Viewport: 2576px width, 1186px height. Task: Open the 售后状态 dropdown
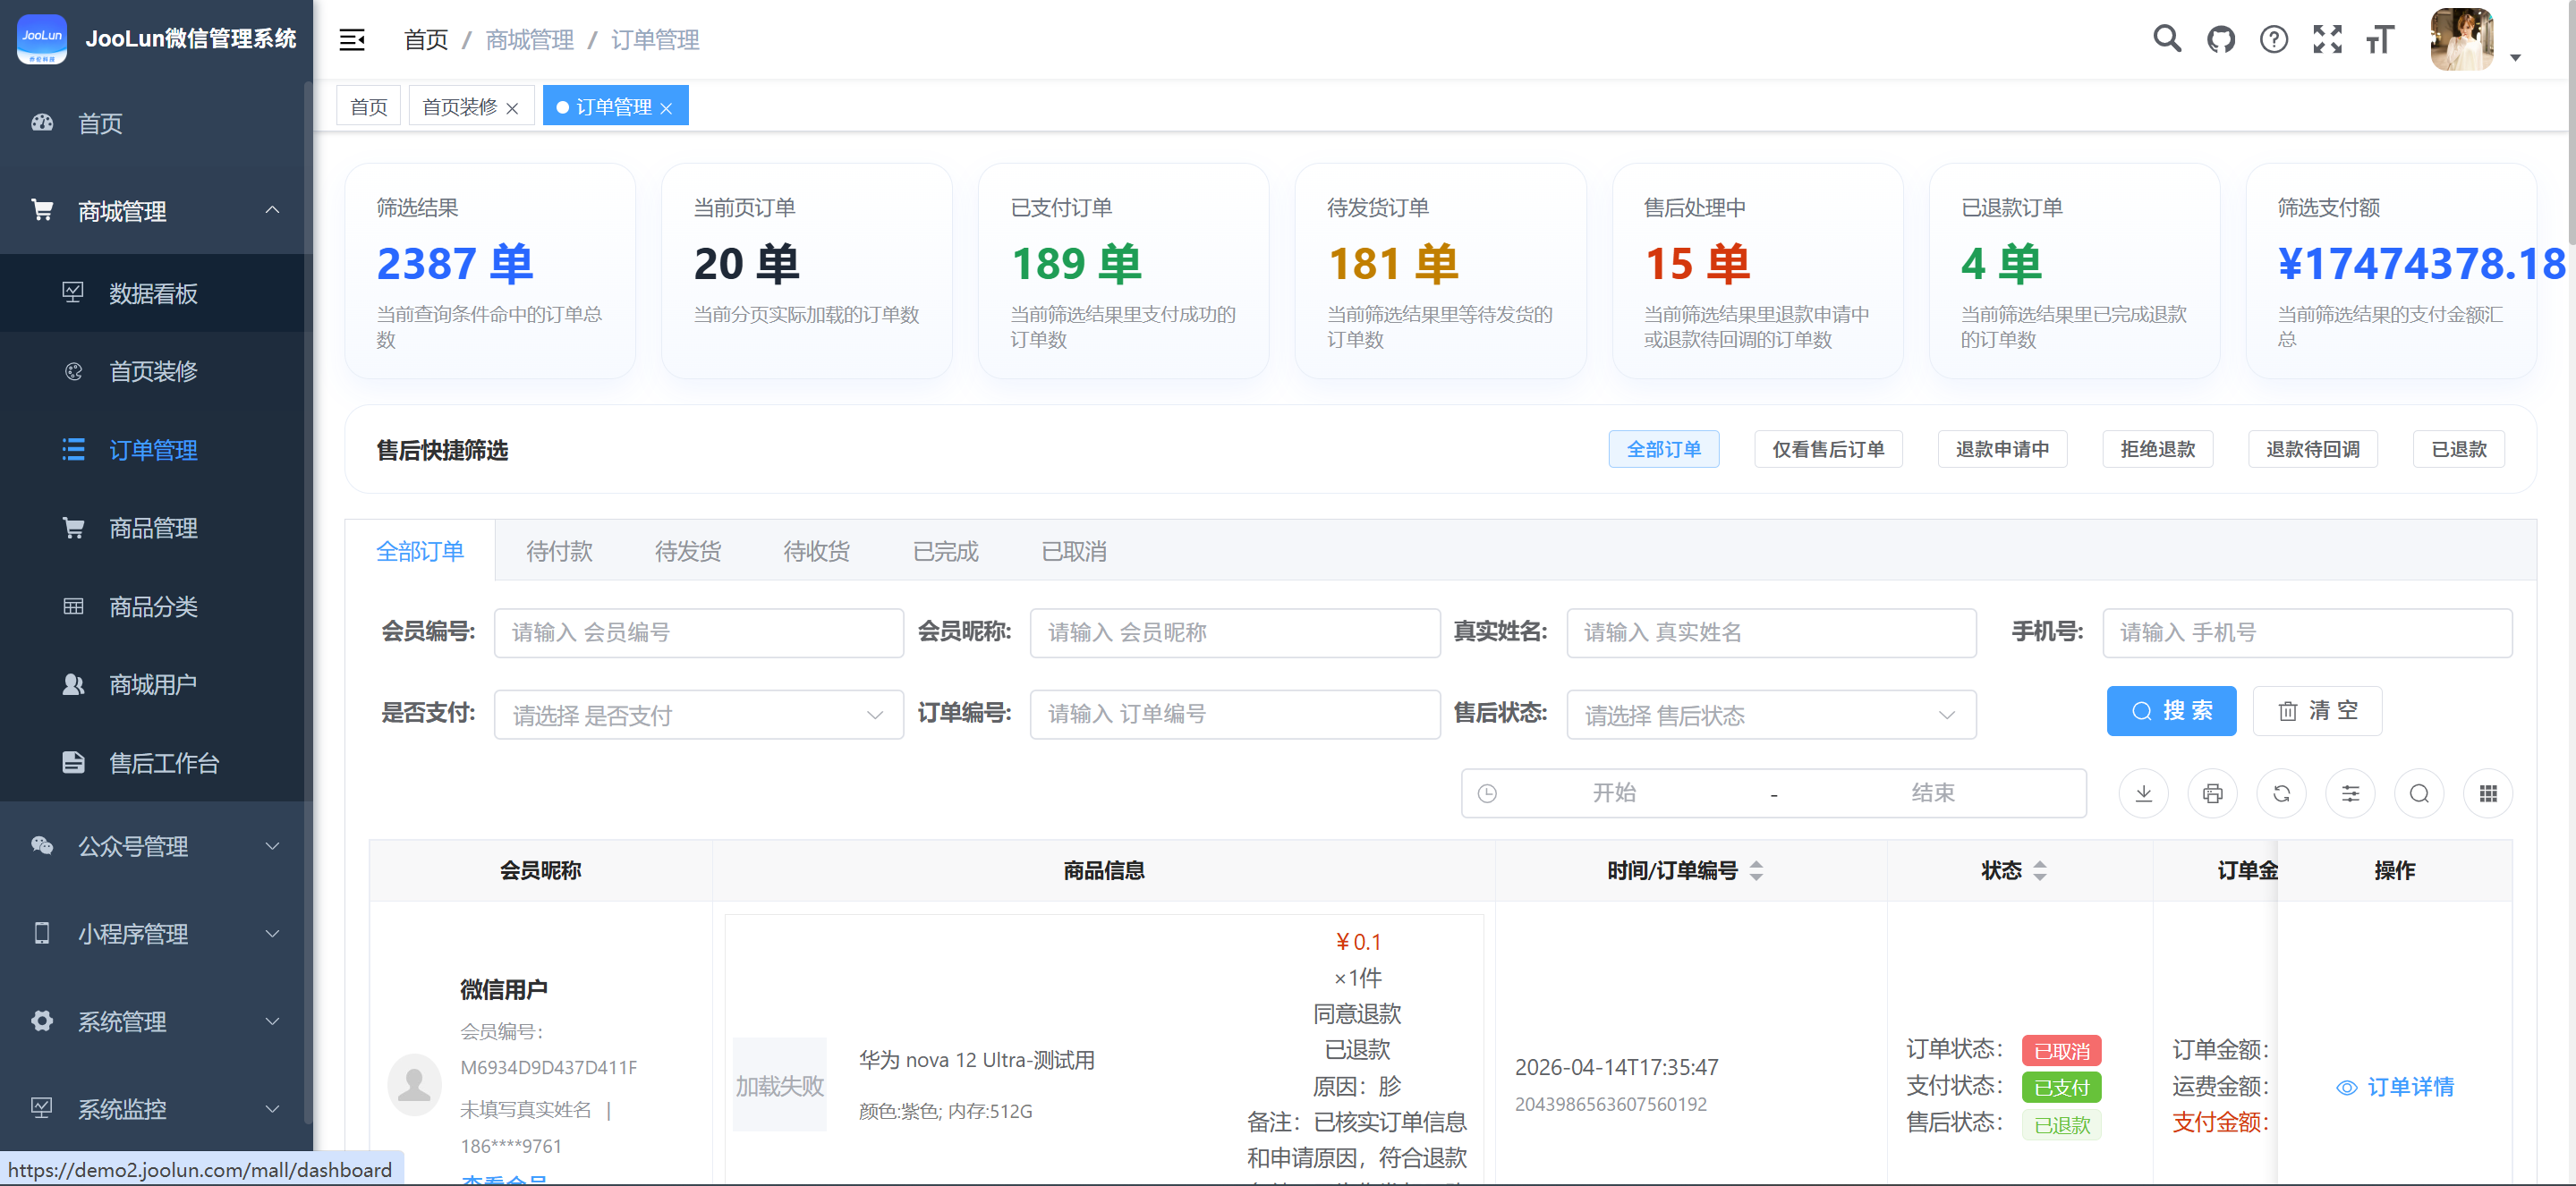click(x=1771, y=715)
